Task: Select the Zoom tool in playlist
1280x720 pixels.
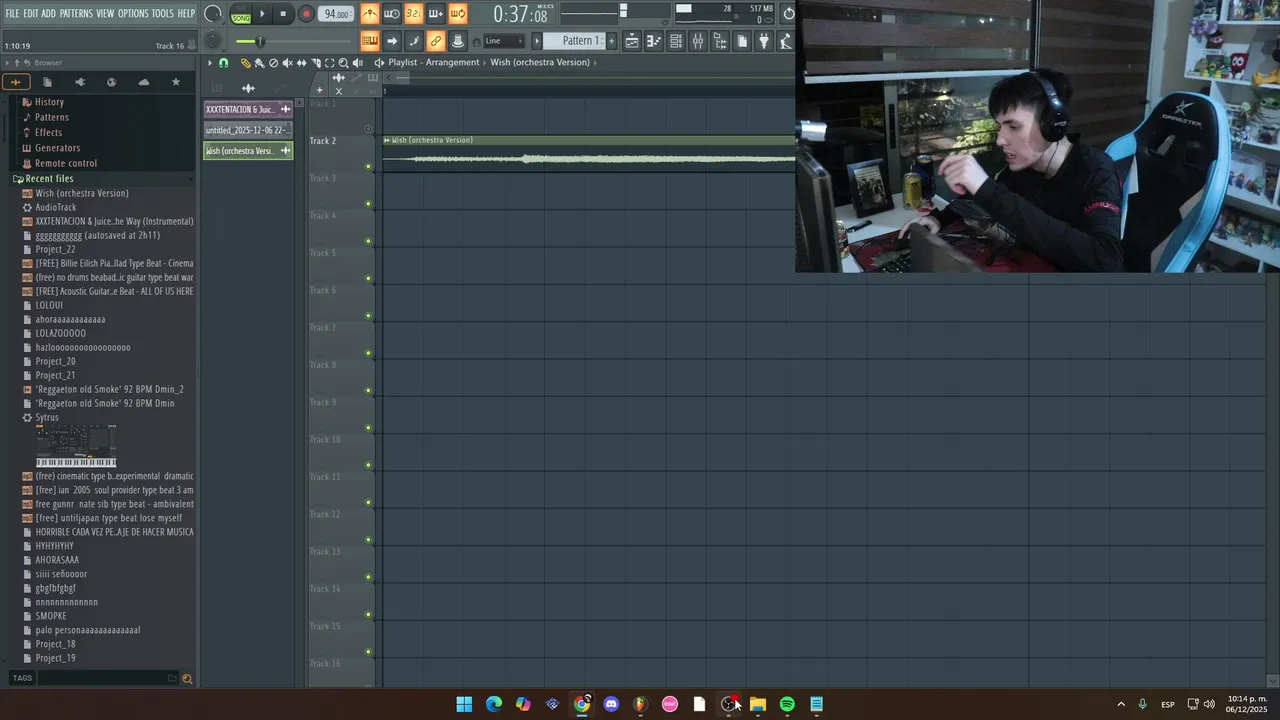Action: pyautogui.click(x=343, y=62)
